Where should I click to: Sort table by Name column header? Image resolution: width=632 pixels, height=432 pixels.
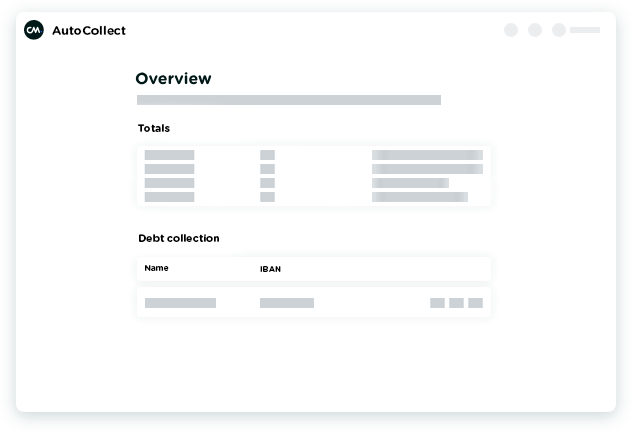click(x=156, y=268)
